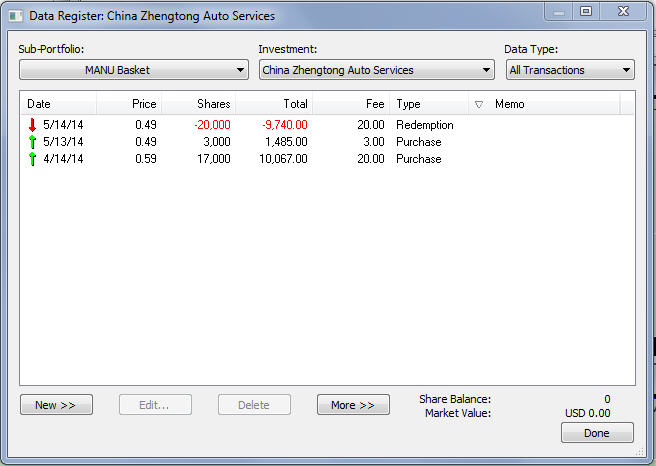Click the green up arrow on 4/14/14 row
656x466 pixels.
32,159
